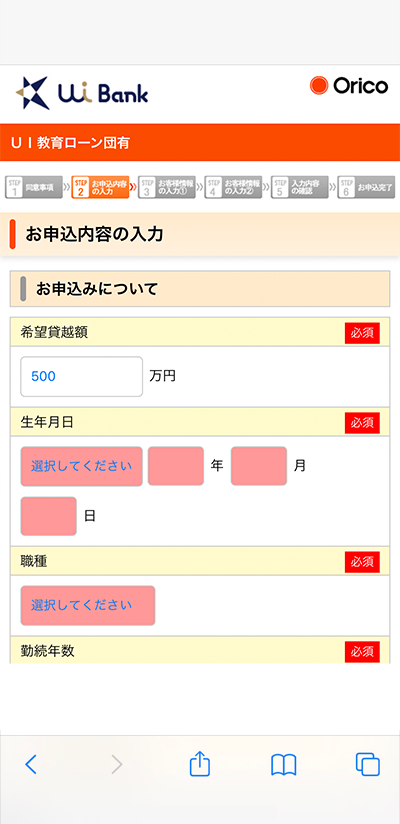Tap the Orico logo

(349, 86)
